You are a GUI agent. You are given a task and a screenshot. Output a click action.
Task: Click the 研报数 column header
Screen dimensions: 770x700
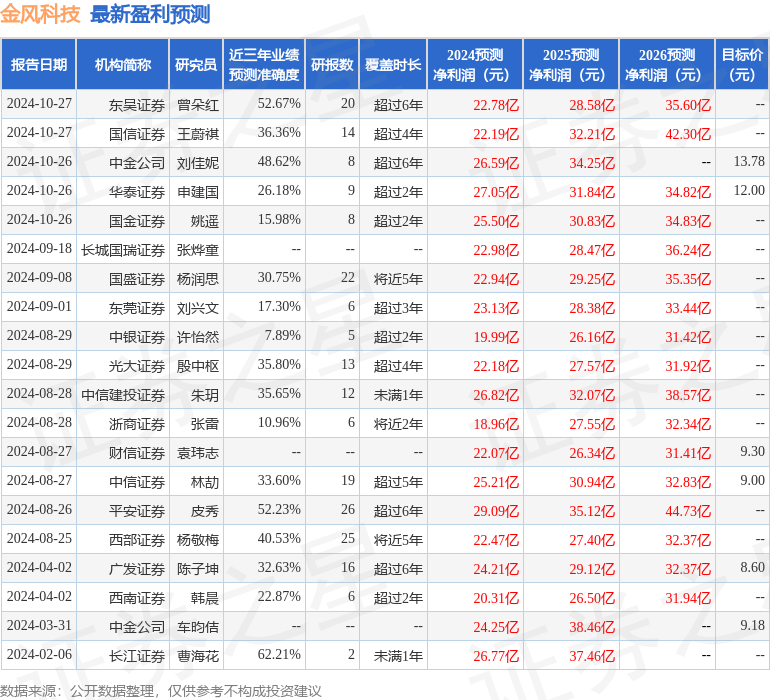[x=332, y=64]
